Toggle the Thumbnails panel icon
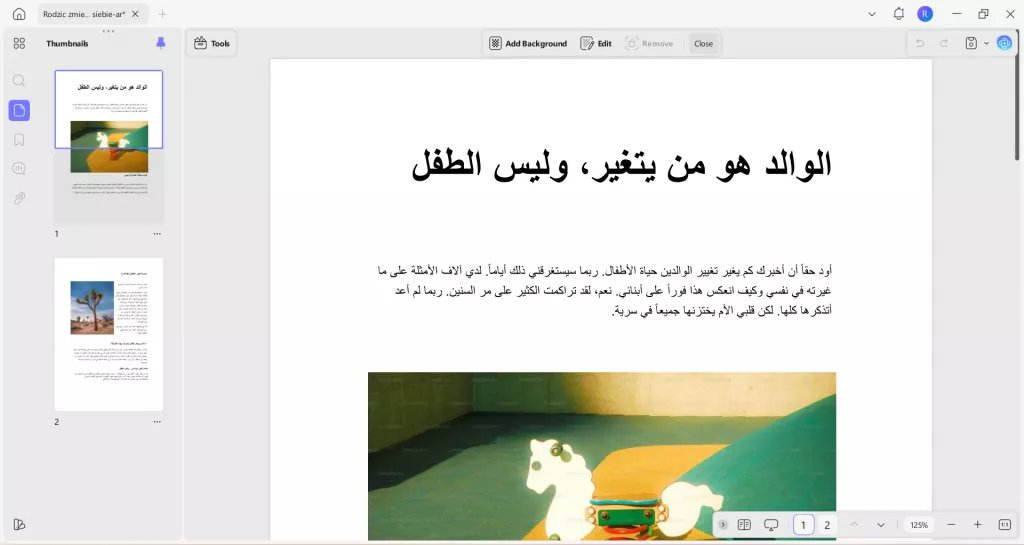 [x=19, y=110]
